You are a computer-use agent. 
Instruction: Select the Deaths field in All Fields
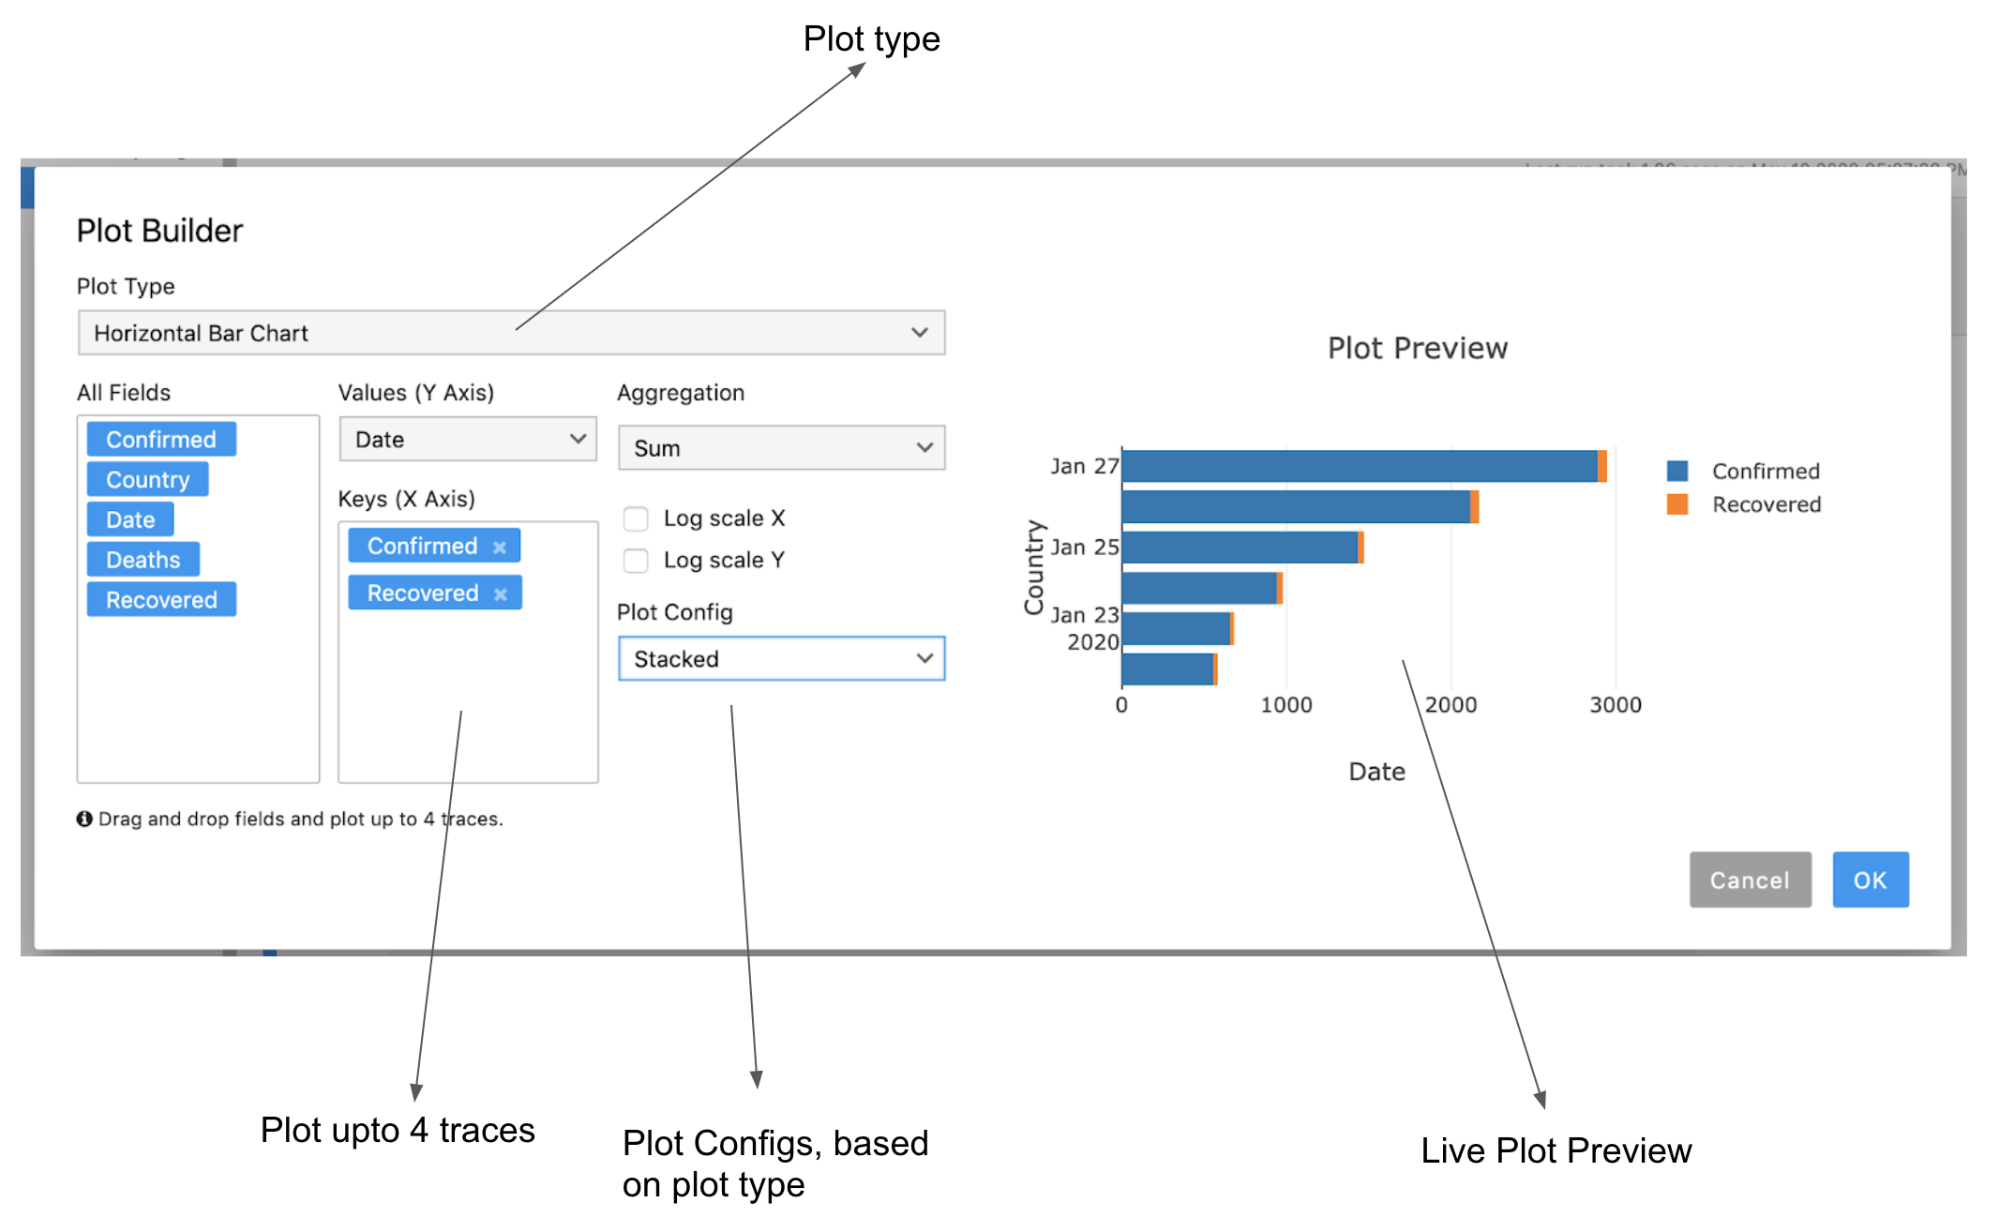point(143,560)
